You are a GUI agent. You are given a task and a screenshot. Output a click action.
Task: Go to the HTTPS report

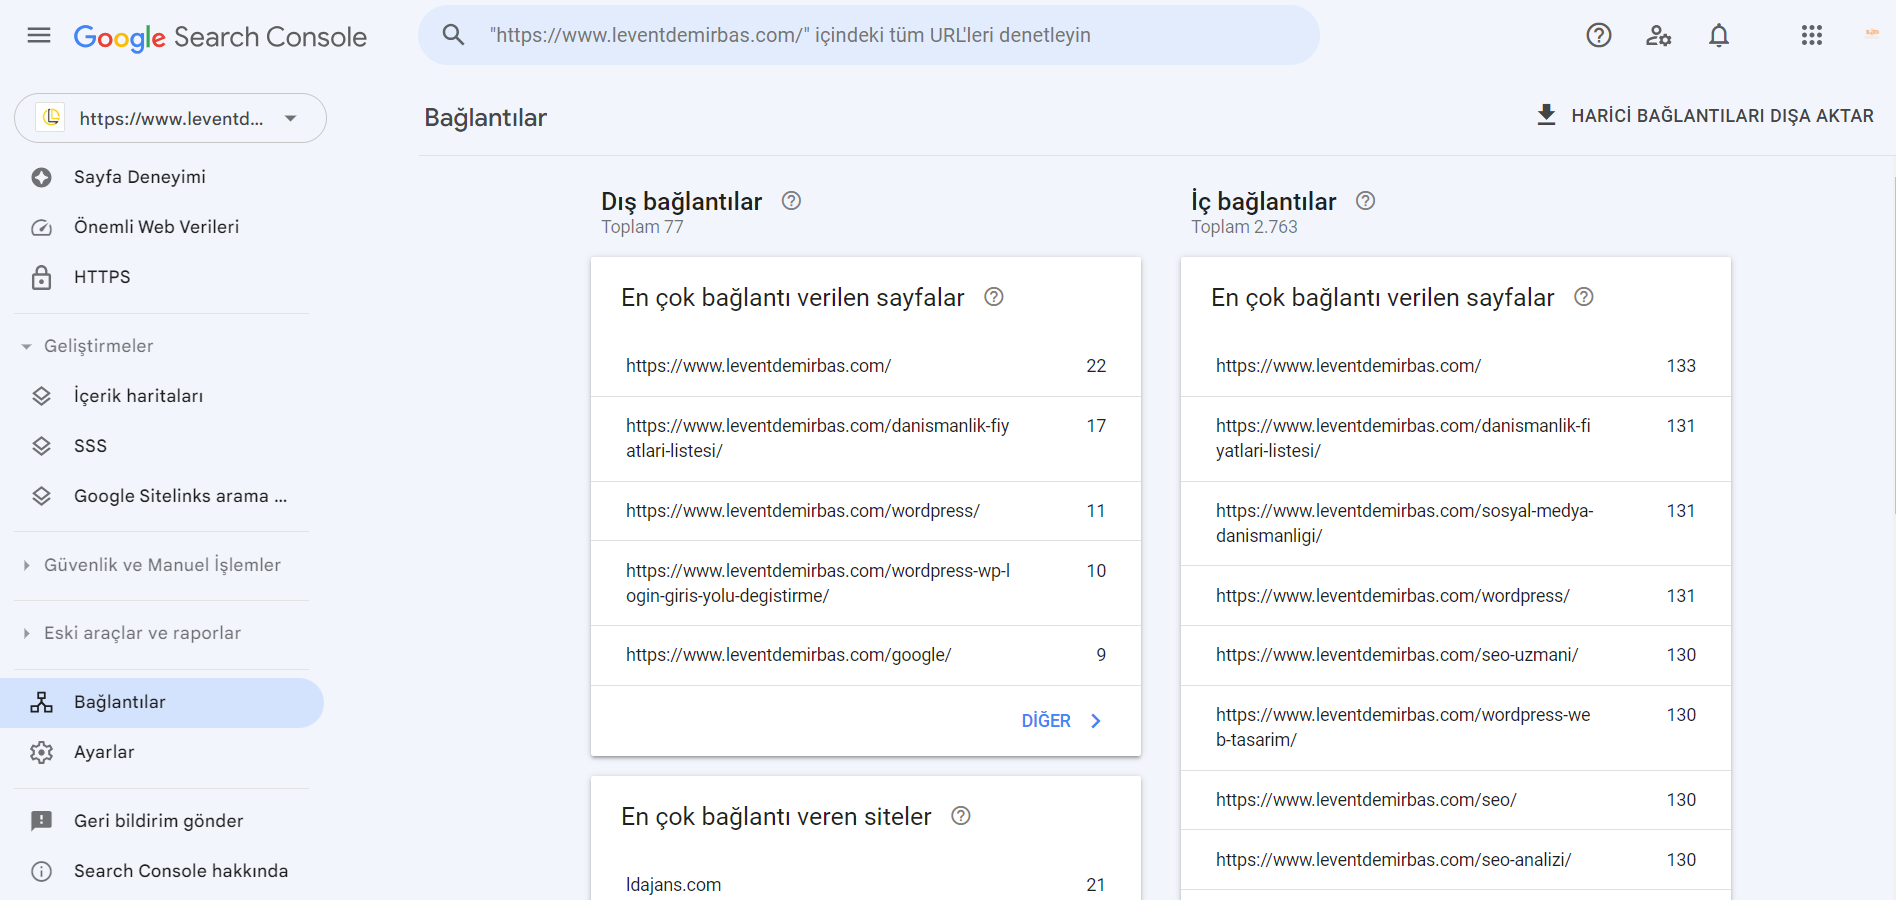click(x=162, y=277)
